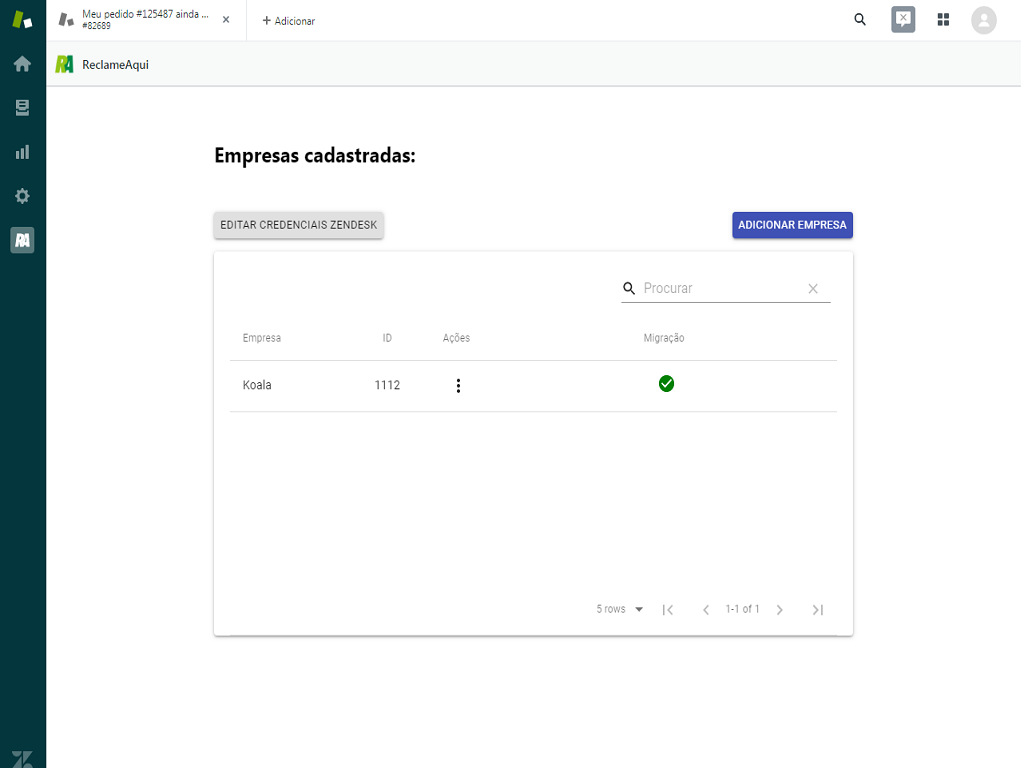Clear the Procurar search field

click(x=813, y=289)
